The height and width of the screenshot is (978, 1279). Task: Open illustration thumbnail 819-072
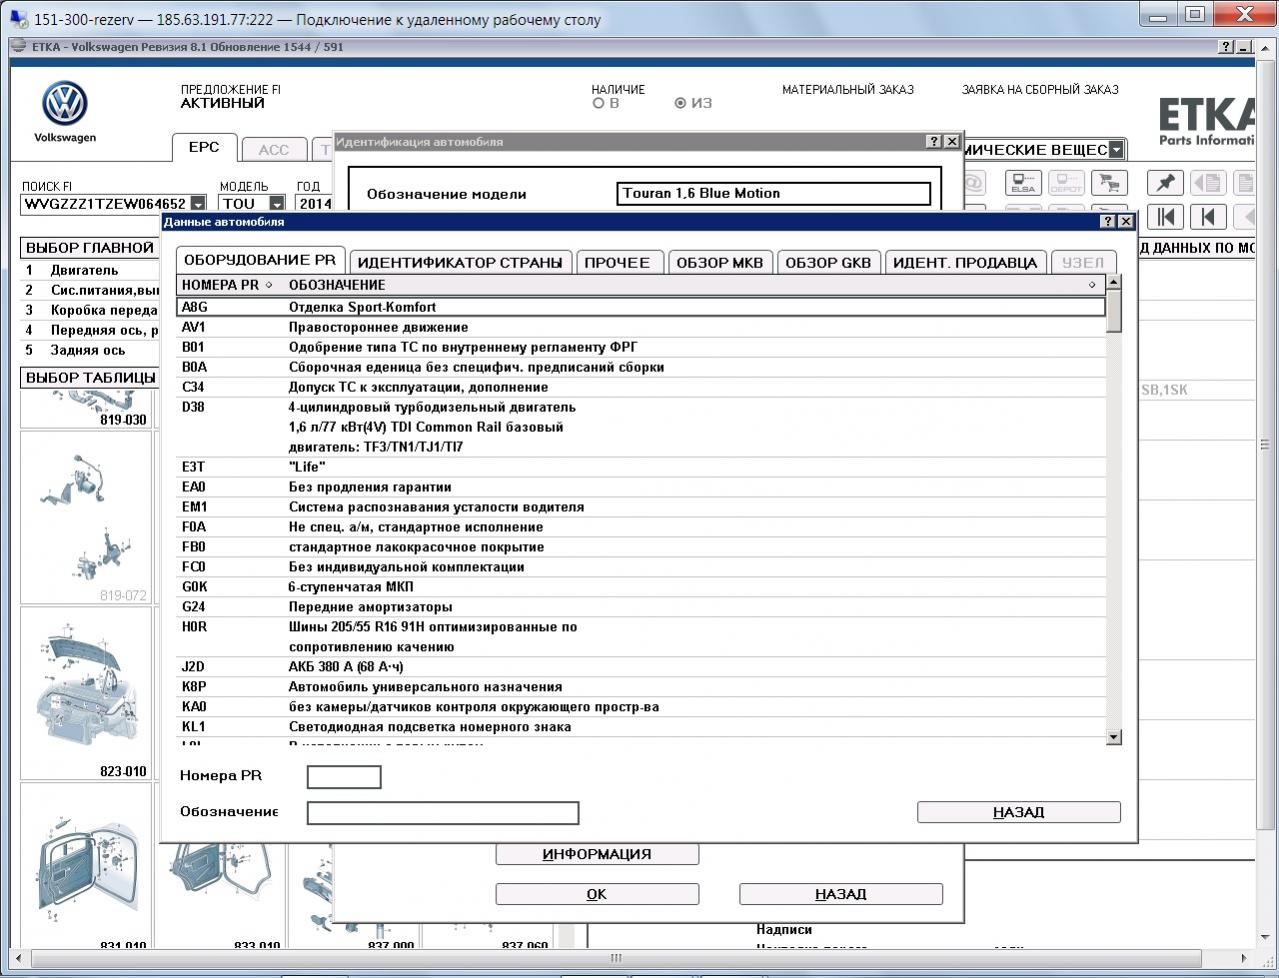click(86, 517)
